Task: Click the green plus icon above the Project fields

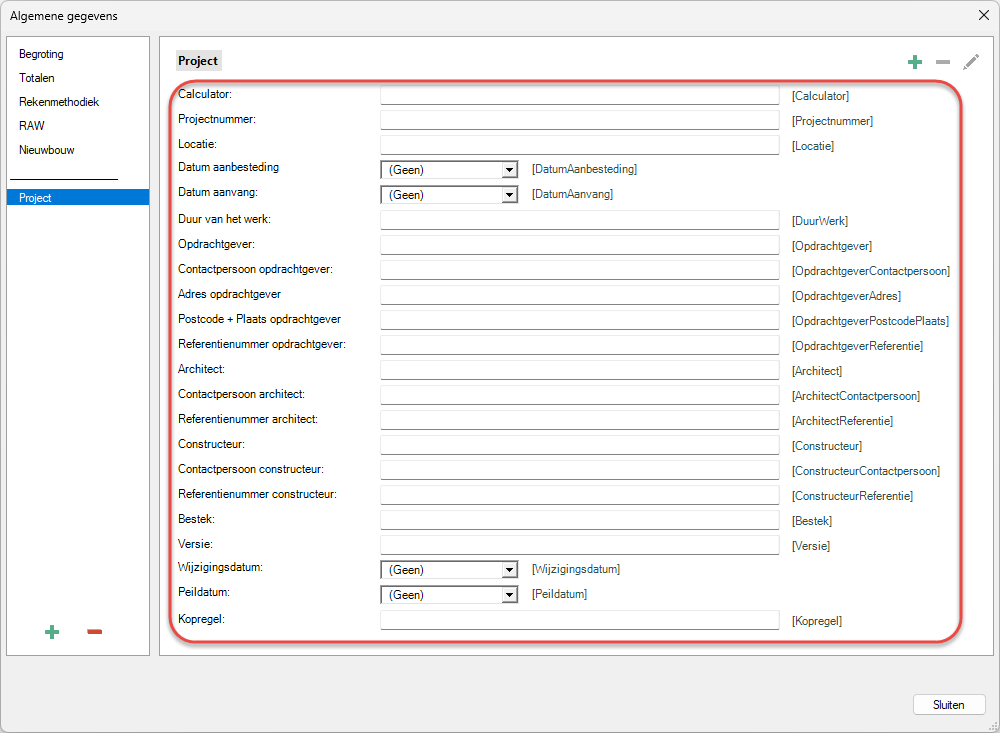Action: tap(914, 62)
